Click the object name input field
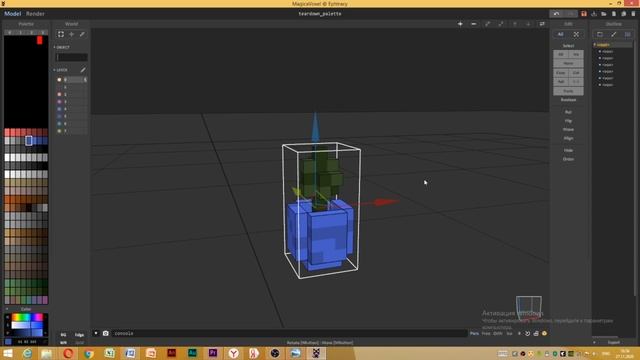The width and height of the screenshot is (640, 360). point(71,57)
